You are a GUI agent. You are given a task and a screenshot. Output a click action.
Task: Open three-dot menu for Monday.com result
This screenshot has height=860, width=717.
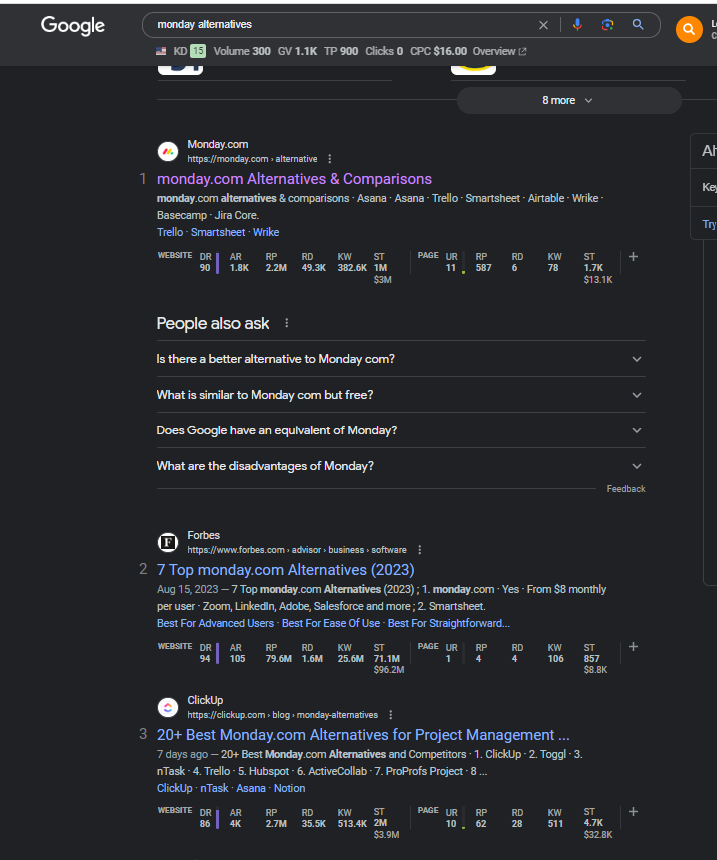(330, 159)
